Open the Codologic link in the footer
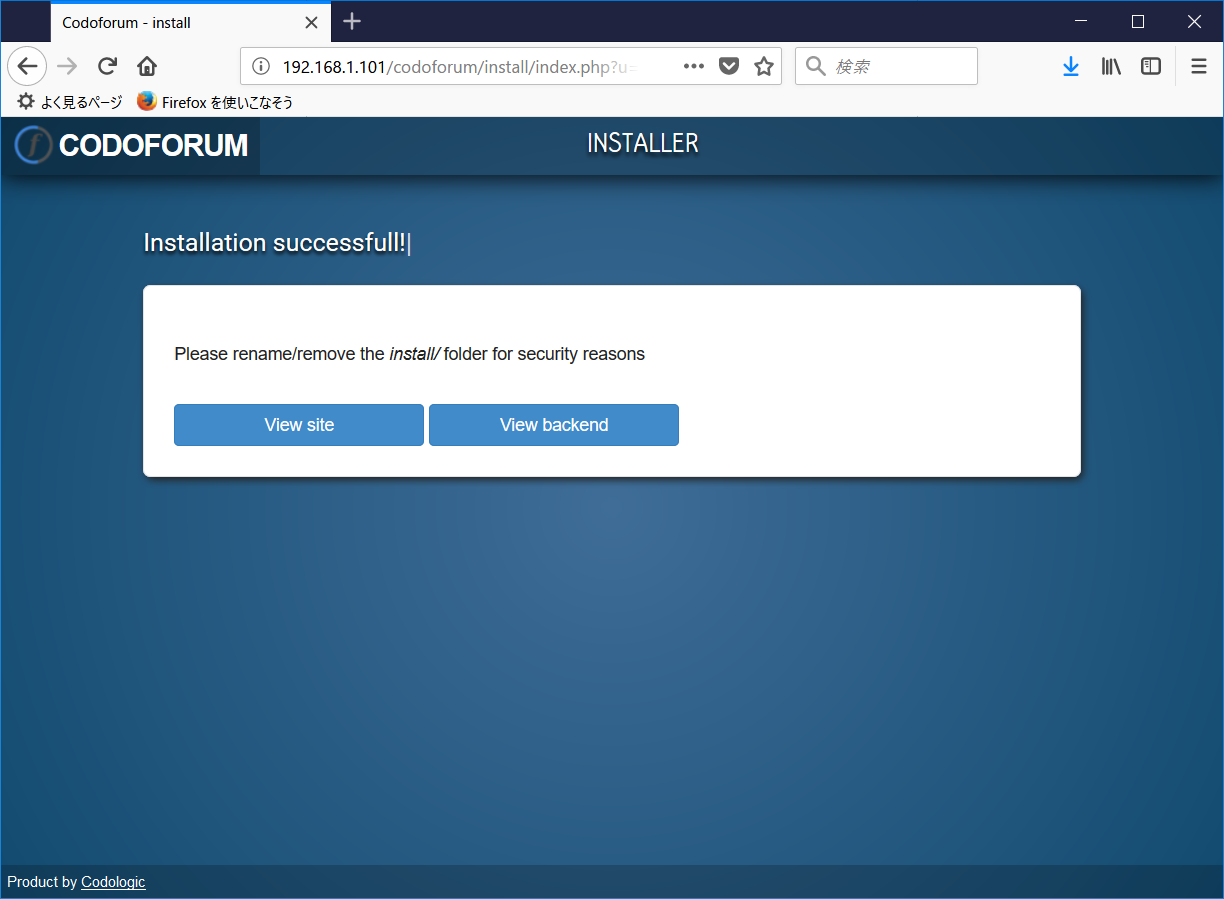This screenshot has width=1224, height=899. tap(112, 882)
